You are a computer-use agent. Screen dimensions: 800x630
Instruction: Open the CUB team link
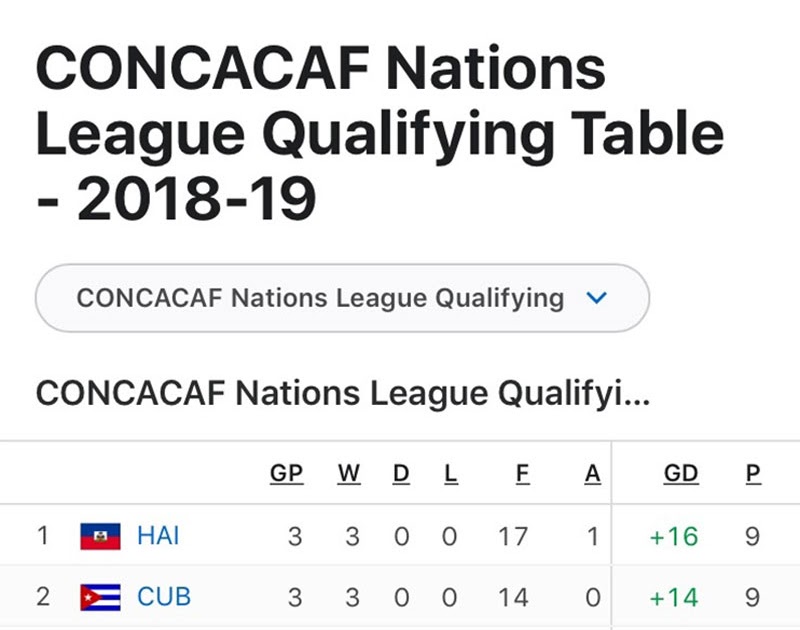click(x=164, y=597)
